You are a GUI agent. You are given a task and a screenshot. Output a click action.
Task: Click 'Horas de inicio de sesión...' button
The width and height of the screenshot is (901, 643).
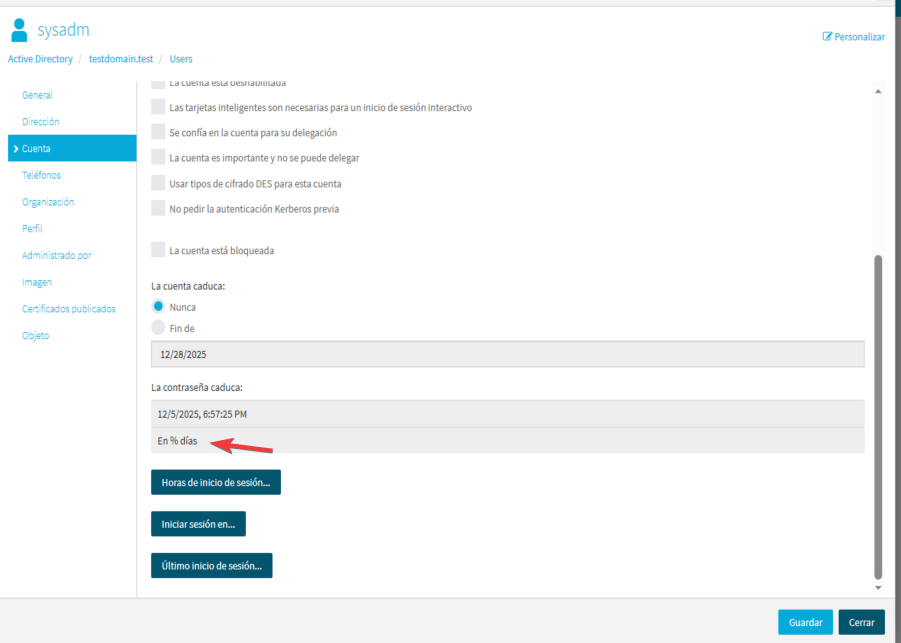pos(215,481)
